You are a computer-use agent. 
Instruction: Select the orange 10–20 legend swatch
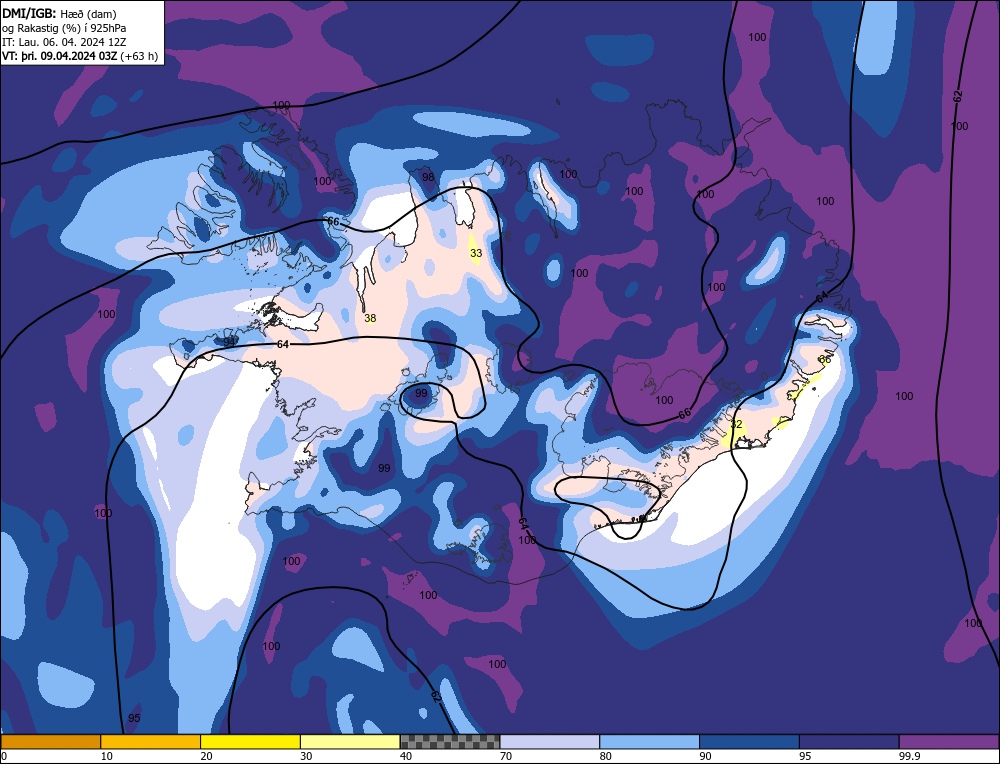click(x=151, y=741)
